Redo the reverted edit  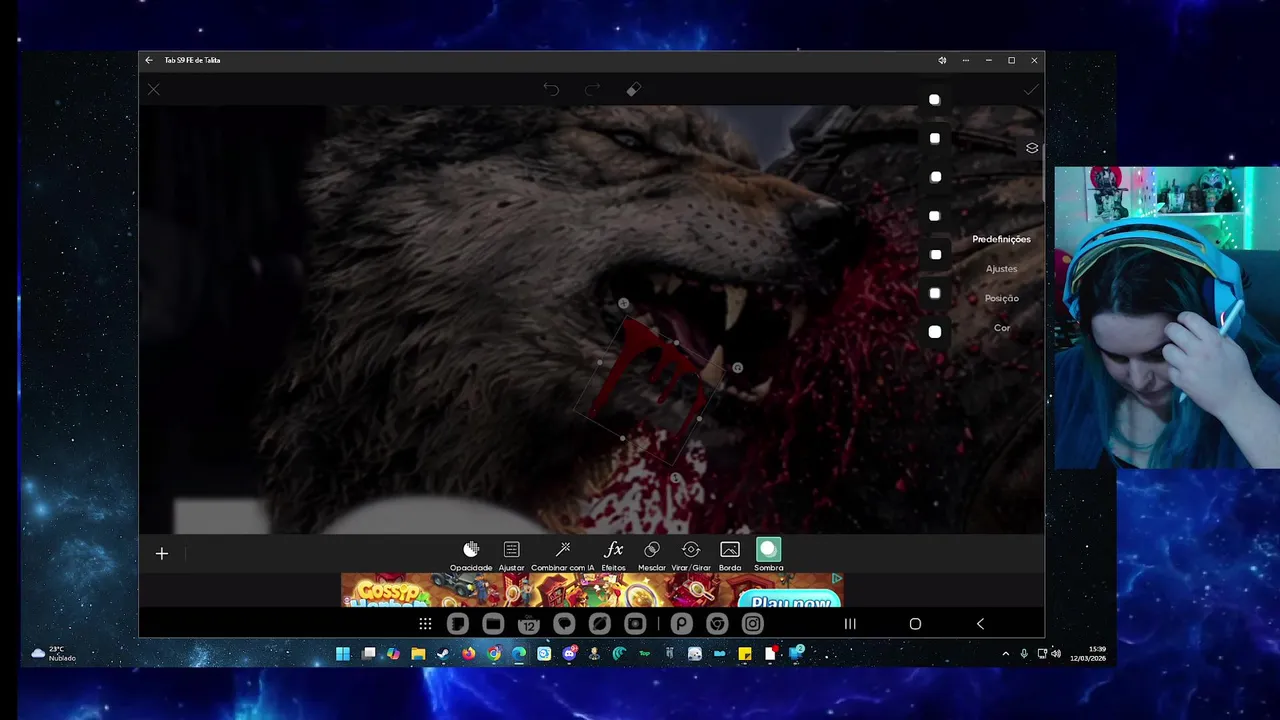[x=592, y=90]
